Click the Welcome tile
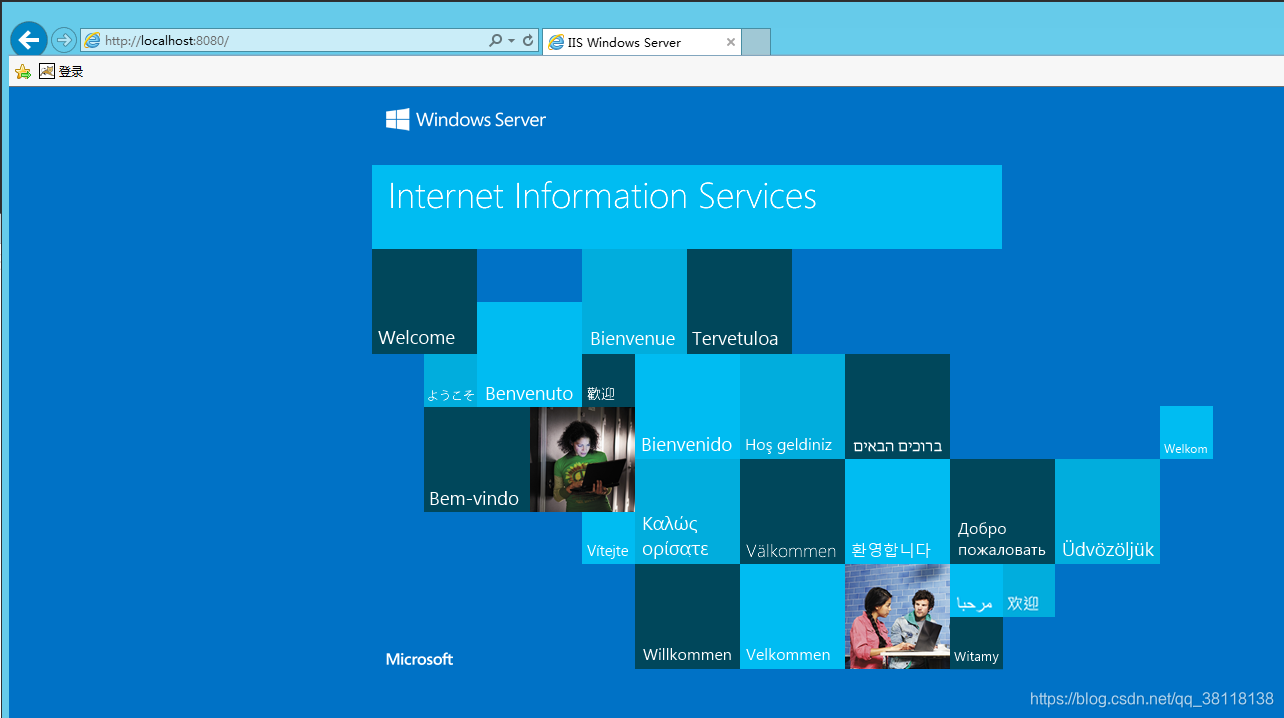 [424, 301]
